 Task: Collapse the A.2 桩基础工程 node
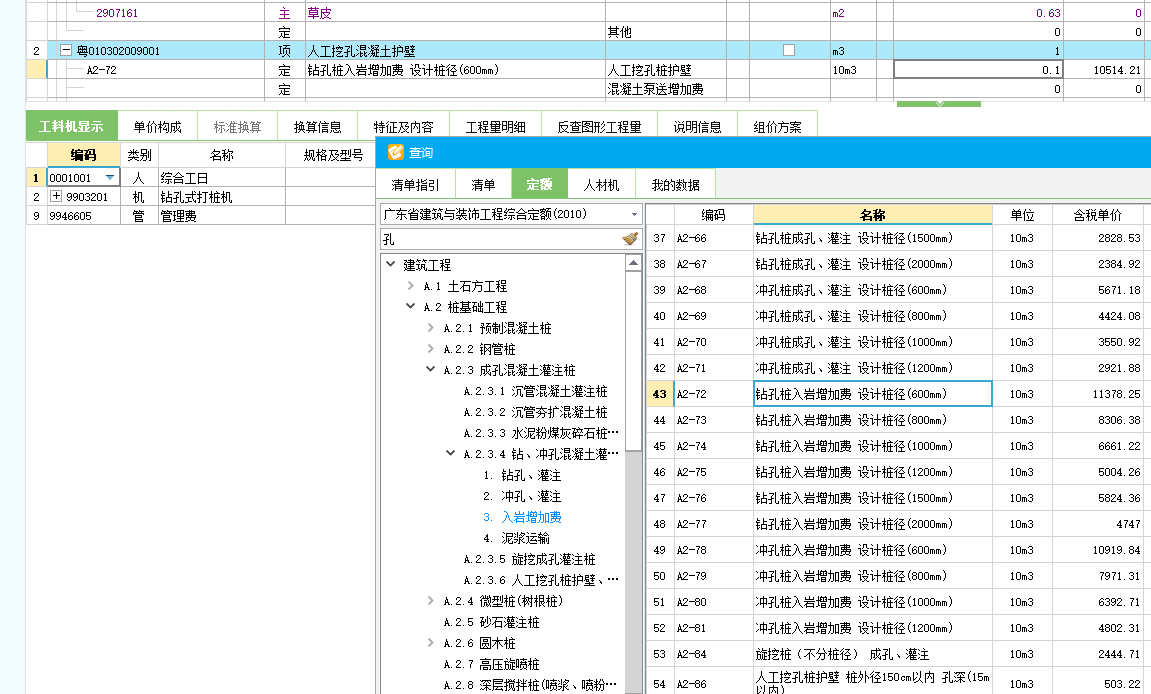point(410,306)
